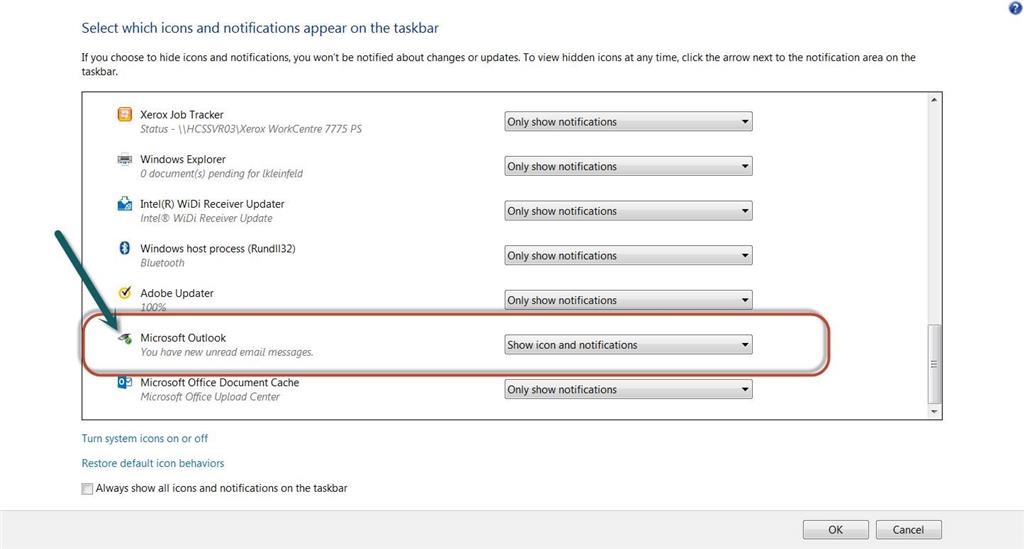Select the 'Xerox Job Tracker' label
1024x549 pixels.
click(182, 114)
